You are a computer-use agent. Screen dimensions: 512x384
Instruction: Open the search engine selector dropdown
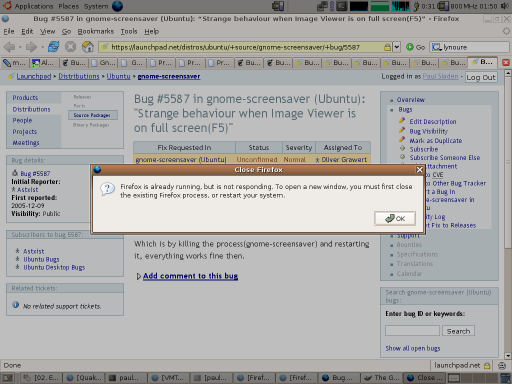[x=437, y=47]
